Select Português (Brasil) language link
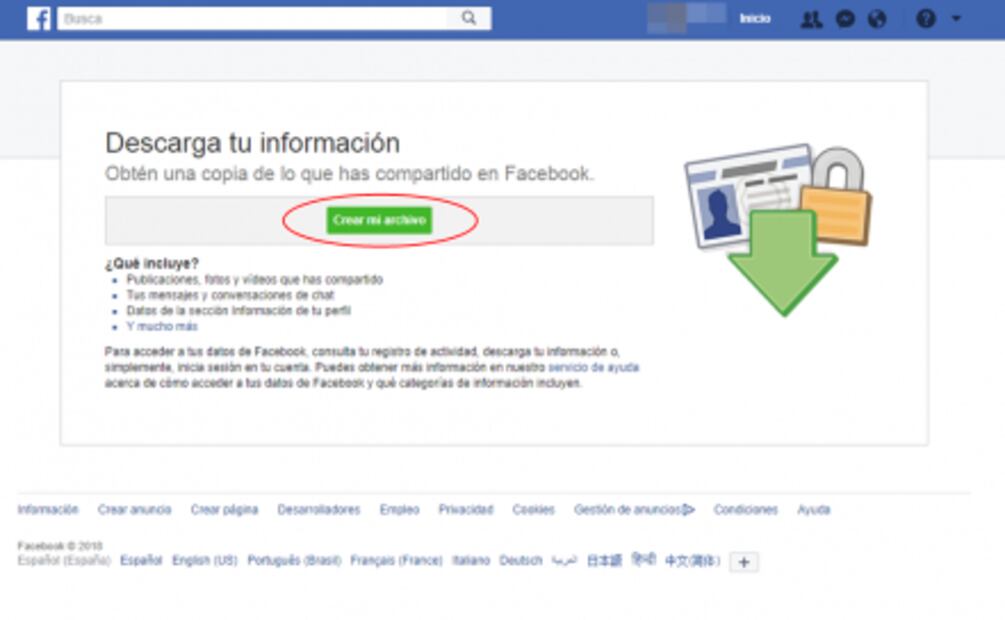 pos(294,561)
